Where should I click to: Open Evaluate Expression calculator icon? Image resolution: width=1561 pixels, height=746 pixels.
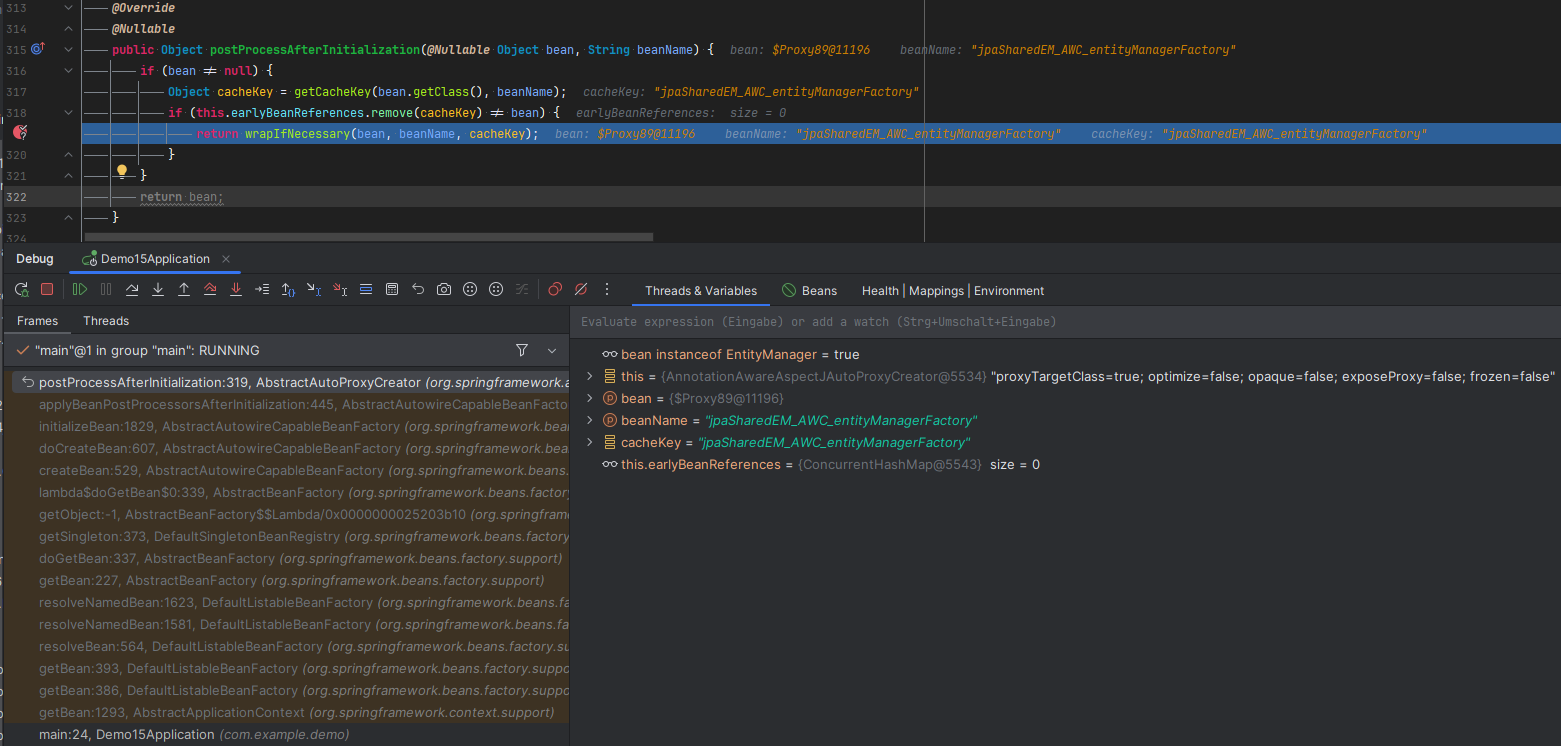392,290
